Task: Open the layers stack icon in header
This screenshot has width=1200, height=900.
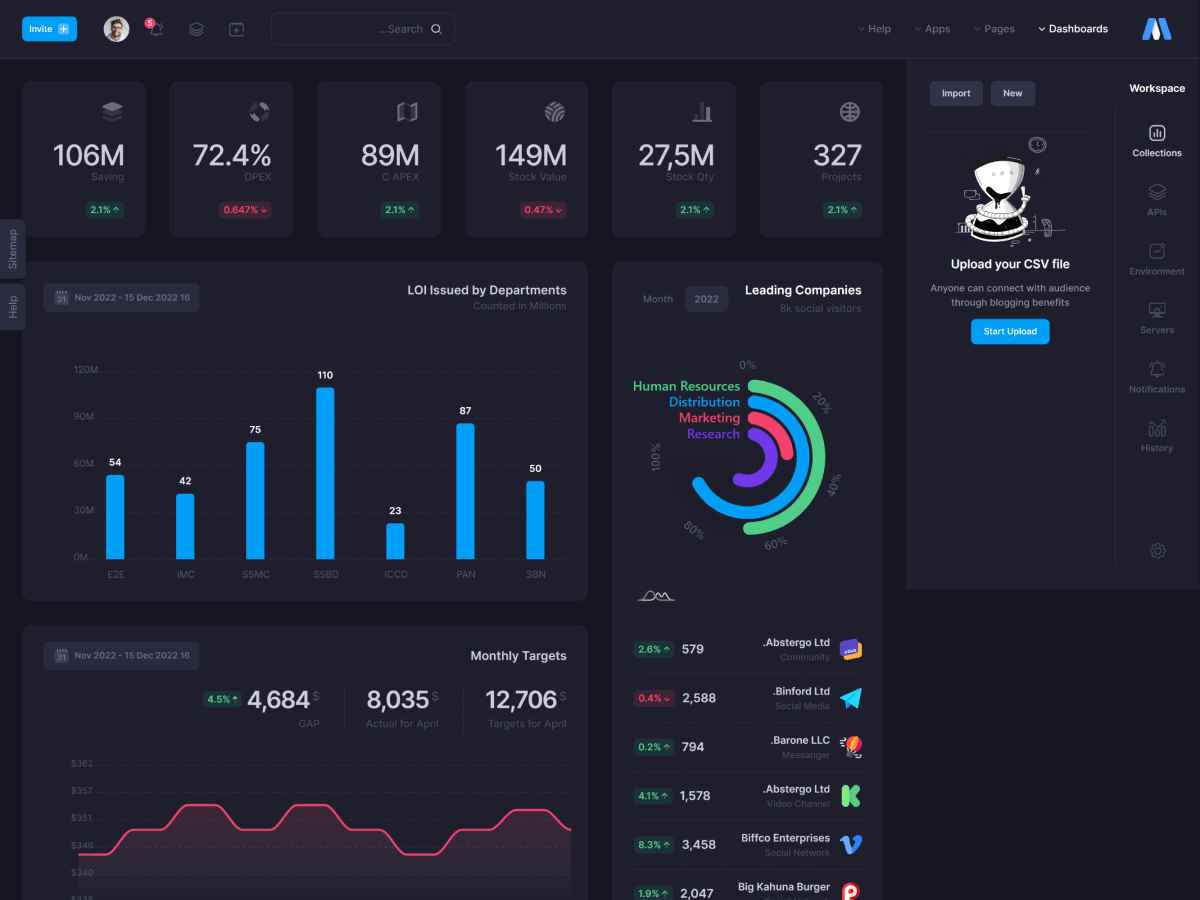Action: [x=196, y=29]
